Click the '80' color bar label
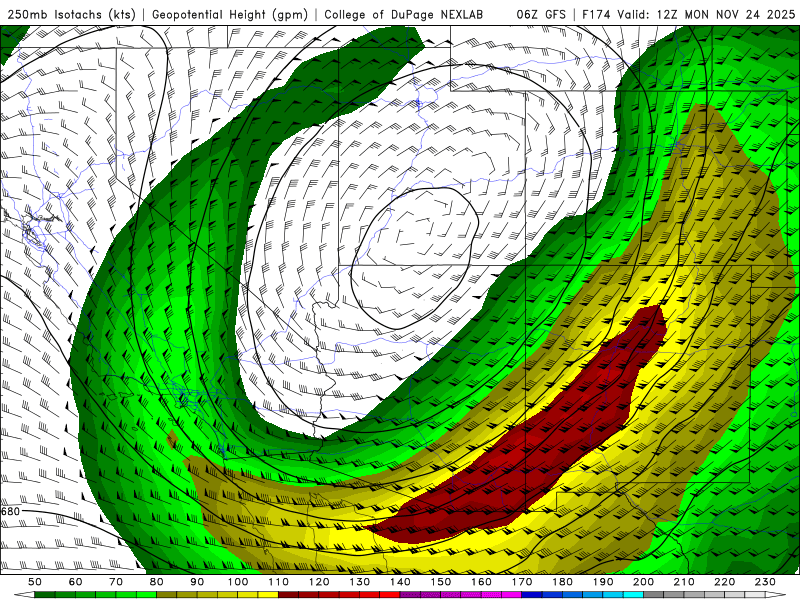The height and width of the screenshot is (600, 800). click(x=157, y=582)
